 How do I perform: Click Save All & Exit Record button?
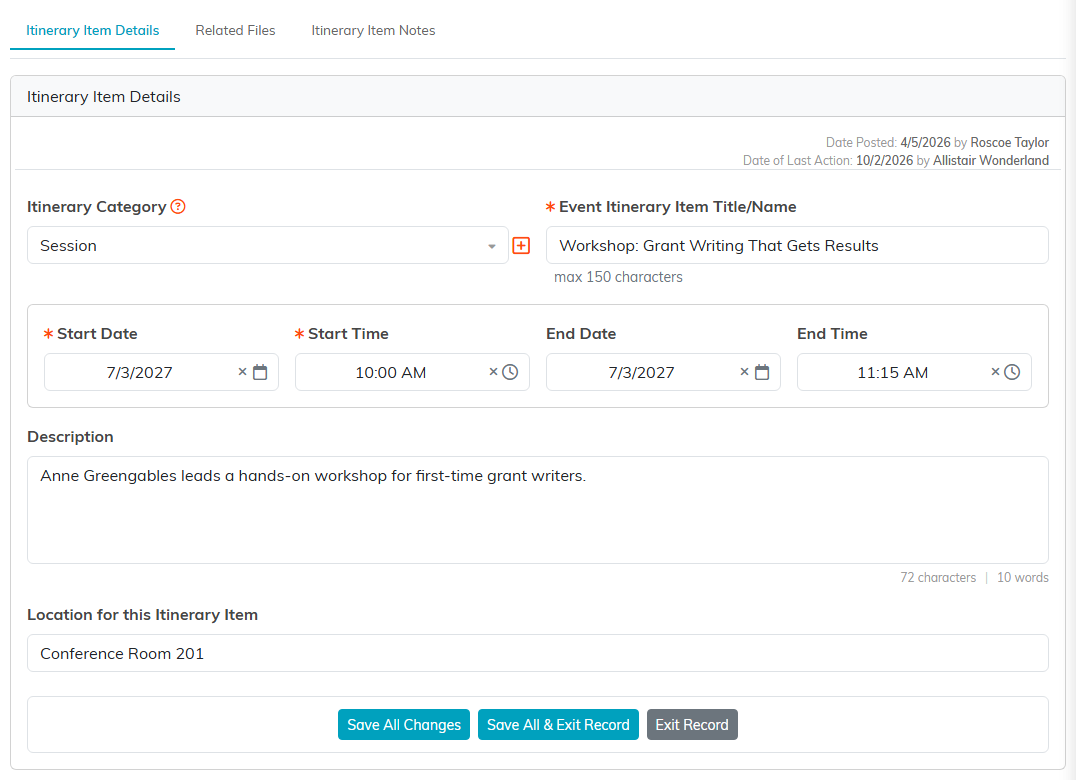tap(559, 724)
